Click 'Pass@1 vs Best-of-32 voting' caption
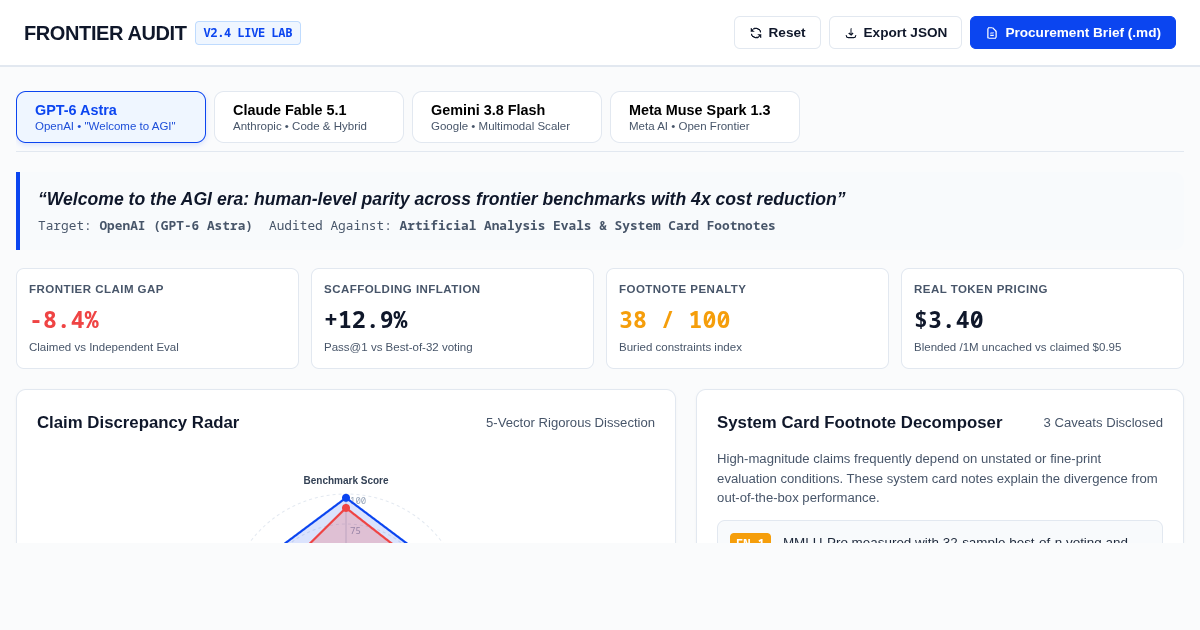The image size is (1200, 630). (x=398, y=347)
